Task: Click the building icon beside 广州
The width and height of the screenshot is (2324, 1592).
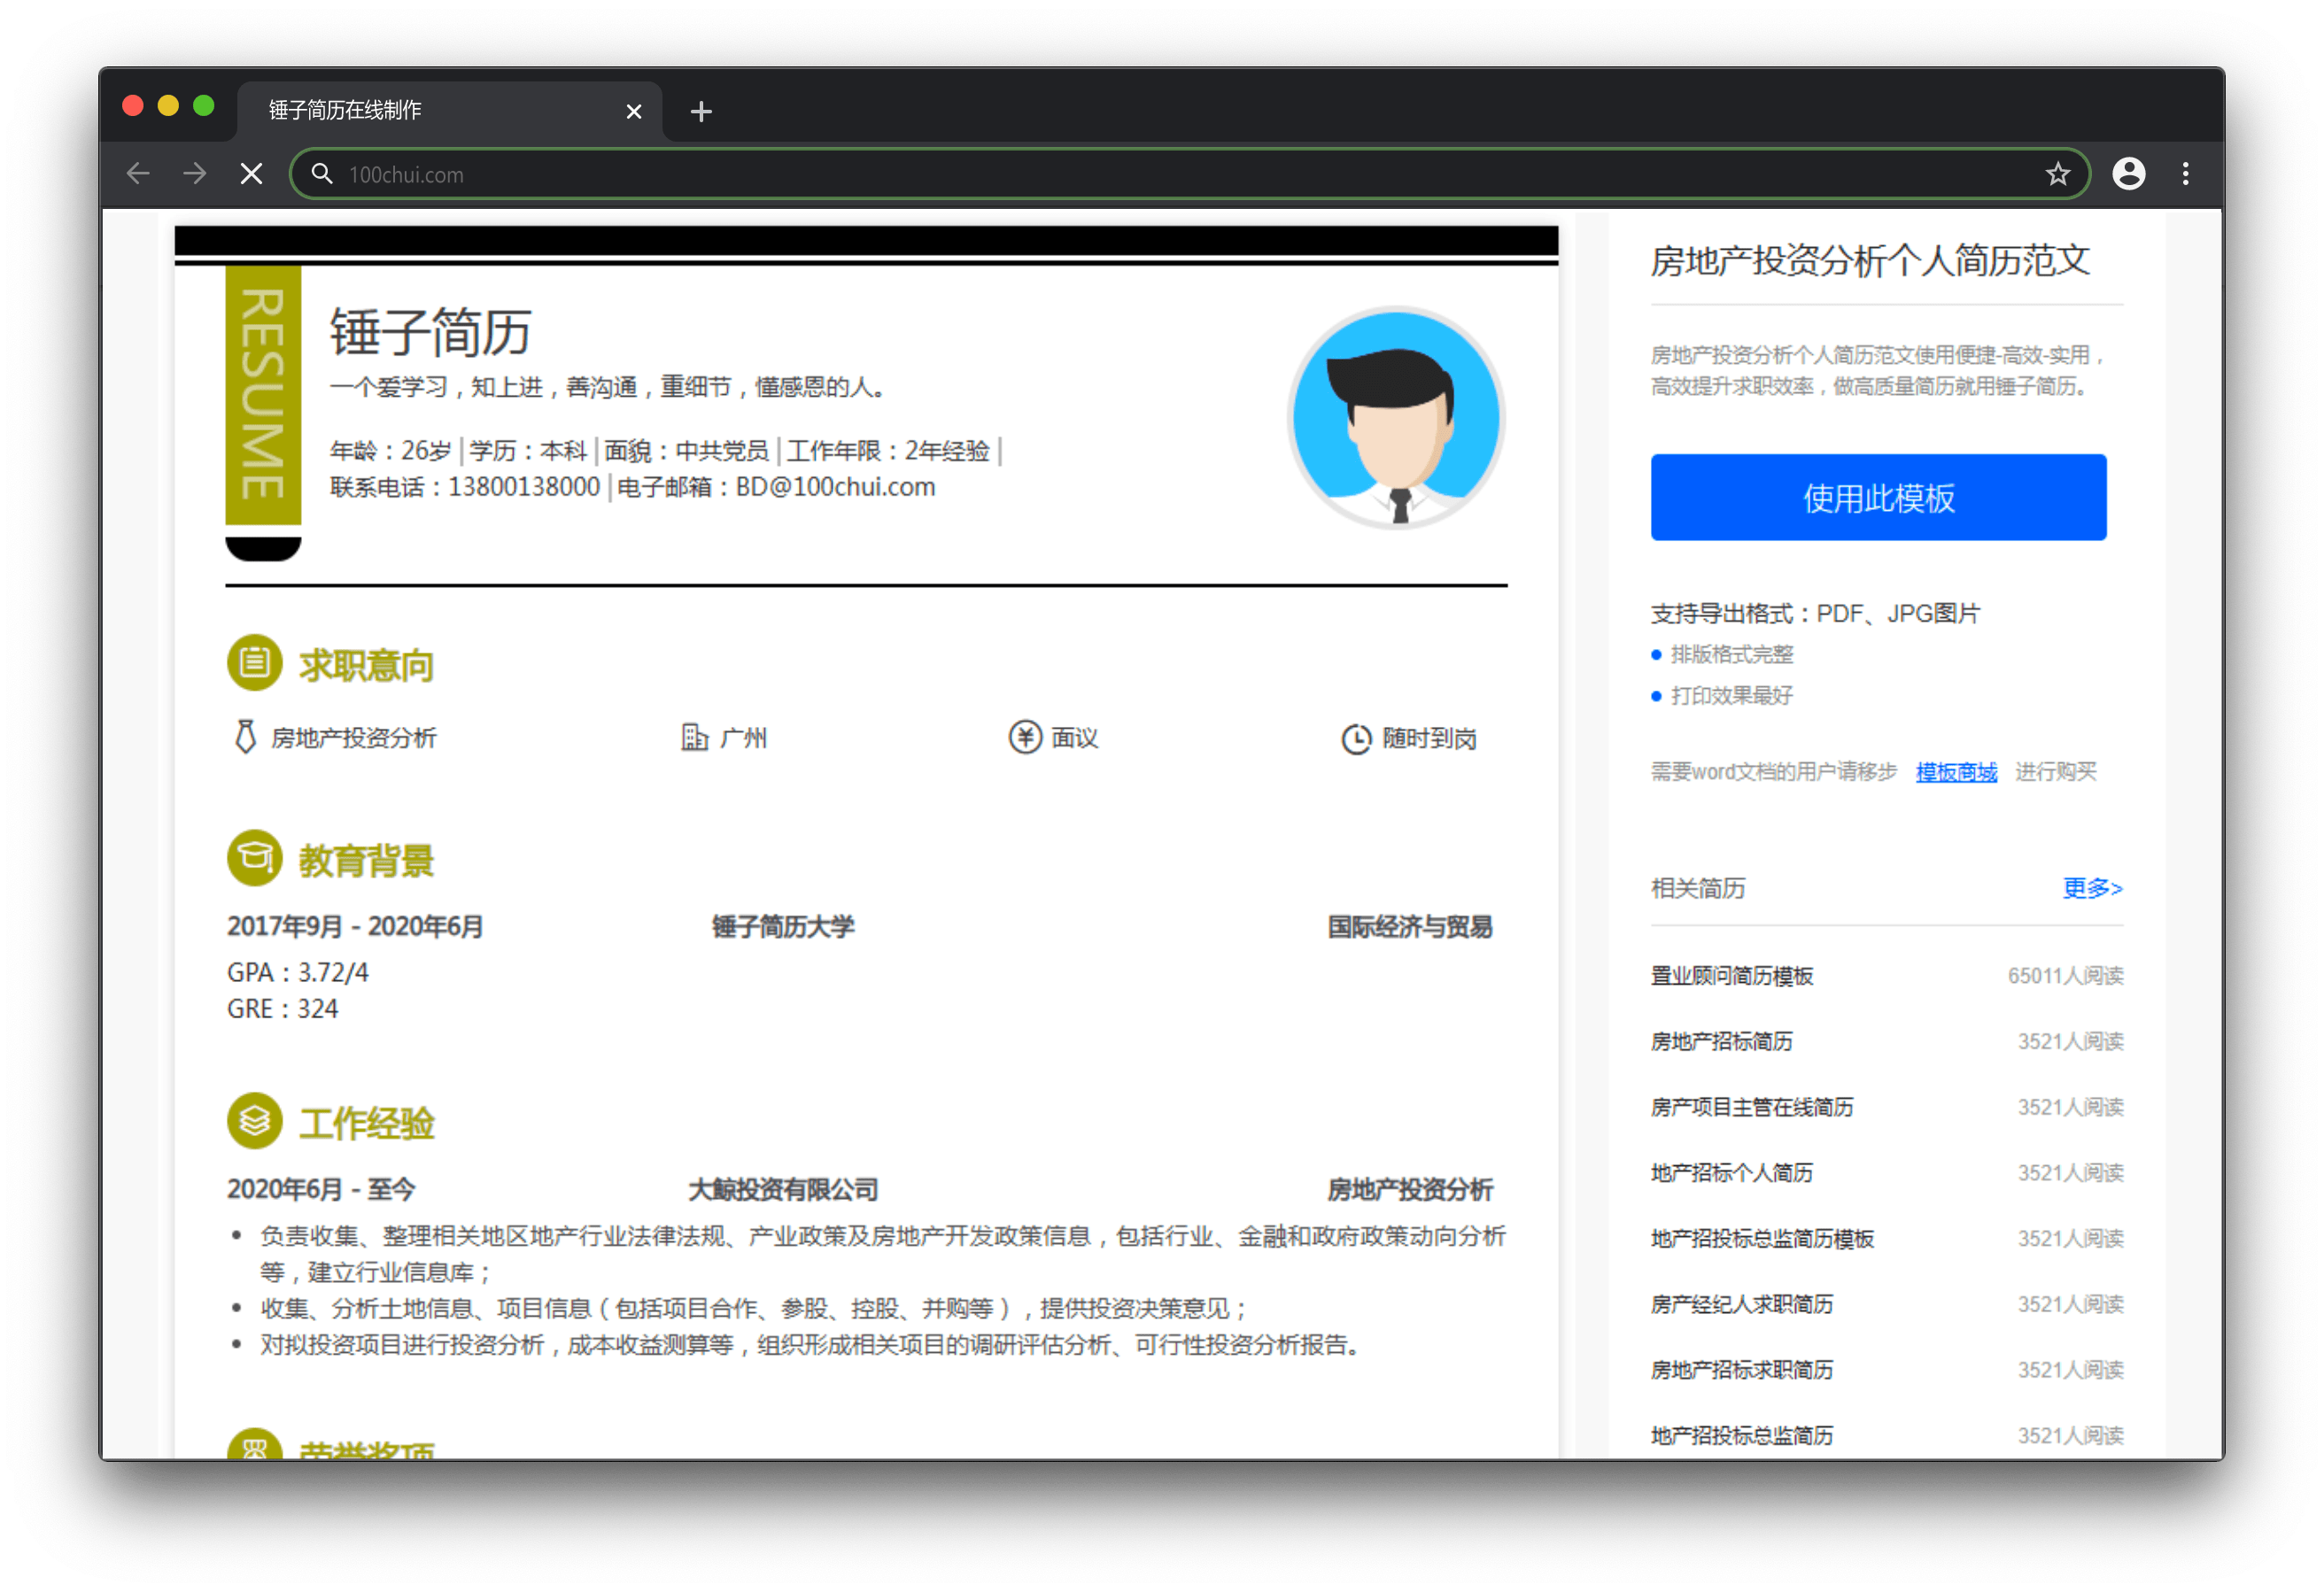Action: (x=694, y=738)
